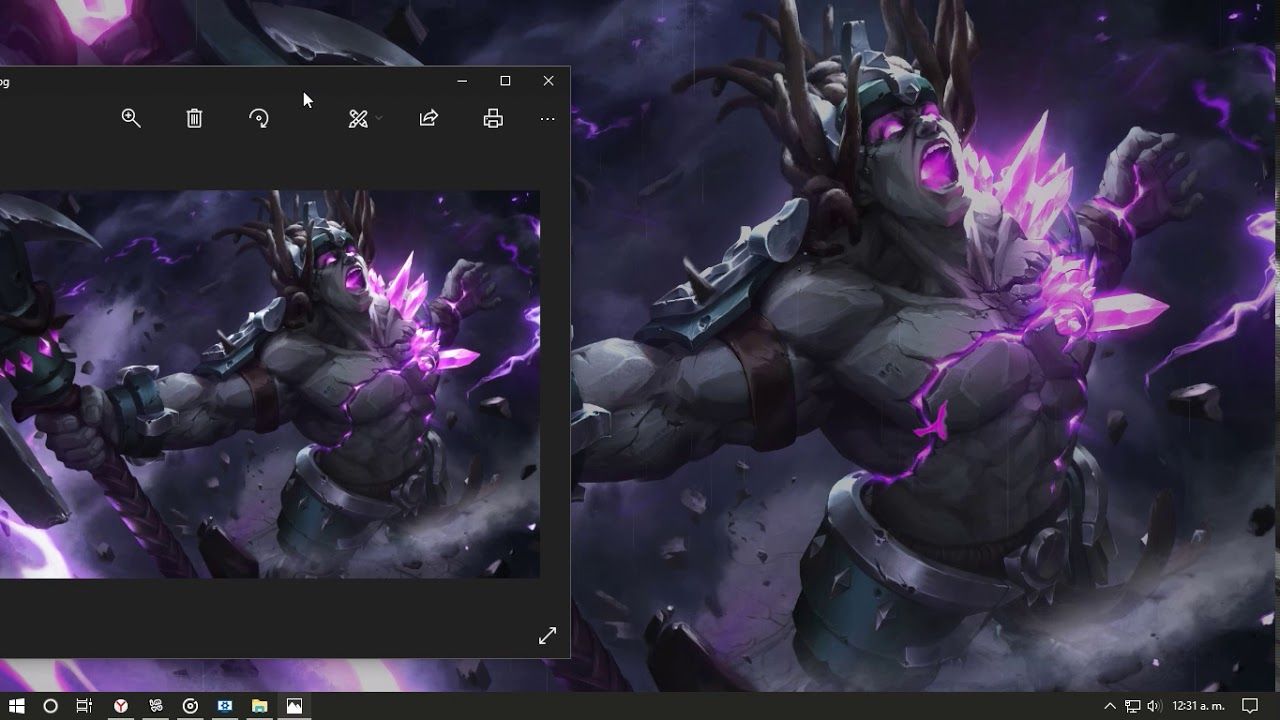Print the image using the printer icon
This screenshot has width=1280, height=720.
pos(493,118)
